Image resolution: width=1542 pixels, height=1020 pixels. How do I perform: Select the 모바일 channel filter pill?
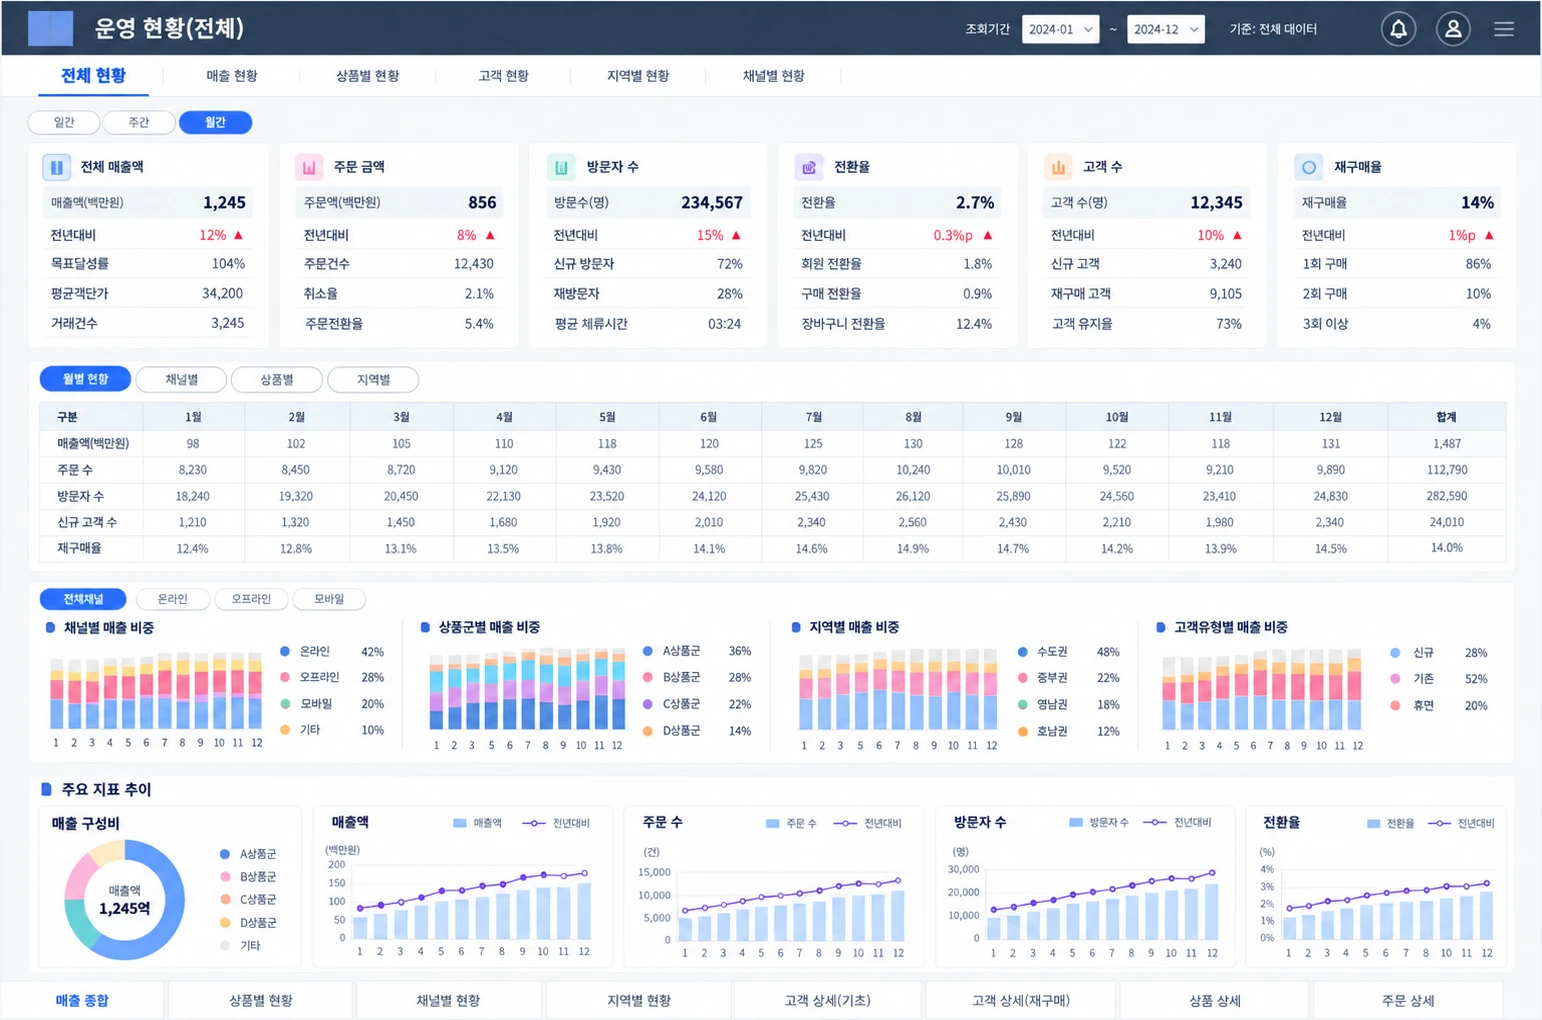point(329,599)
